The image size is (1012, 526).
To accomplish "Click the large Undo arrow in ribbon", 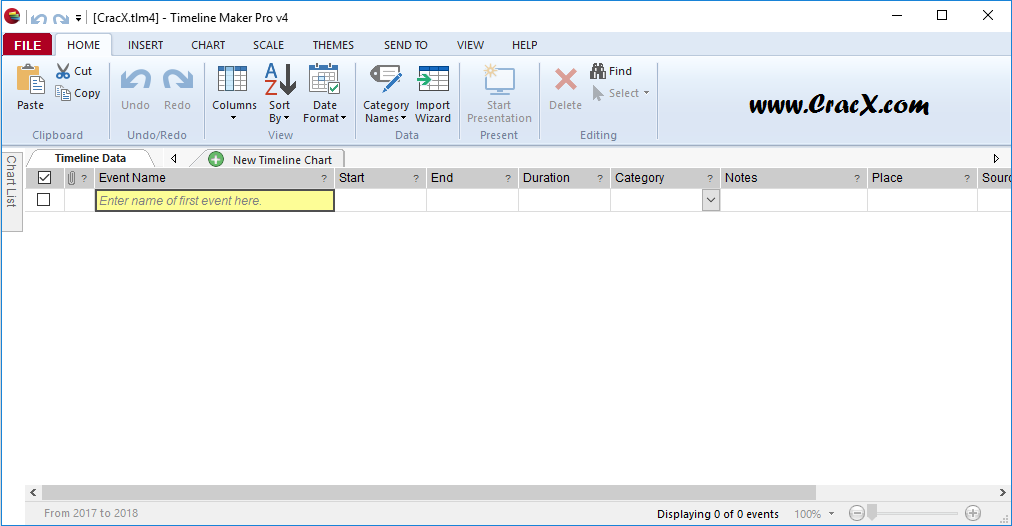I will 136,80.
